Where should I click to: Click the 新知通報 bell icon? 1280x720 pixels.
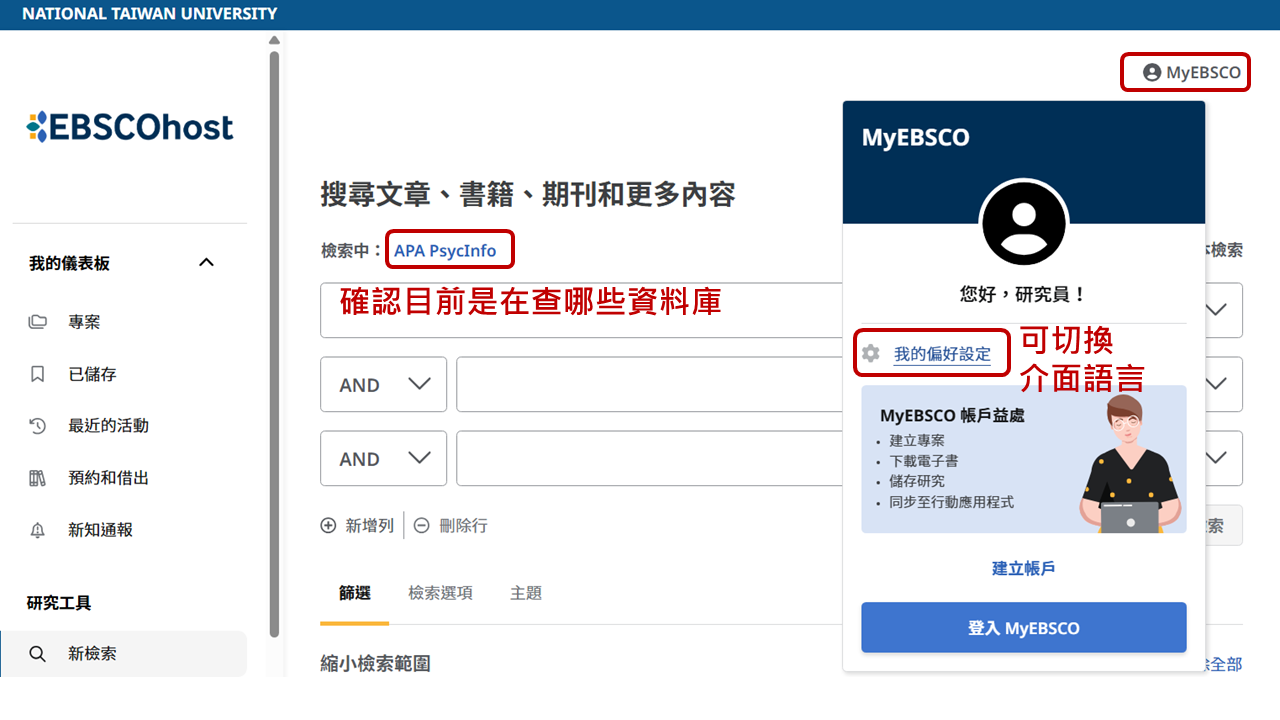[x=38, y=530]
